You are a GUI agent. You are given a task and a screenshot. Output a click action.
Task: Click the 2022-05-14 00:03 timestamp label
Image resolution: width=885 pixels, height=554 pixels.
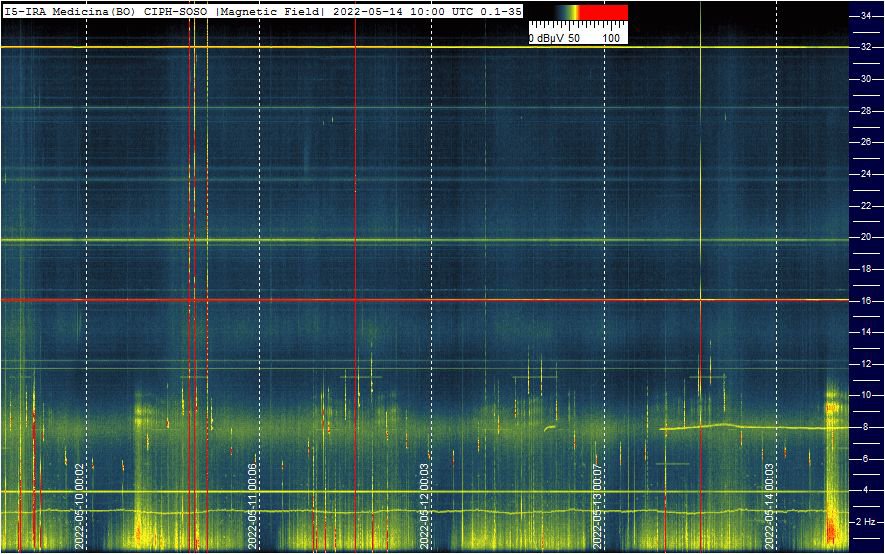770,507
